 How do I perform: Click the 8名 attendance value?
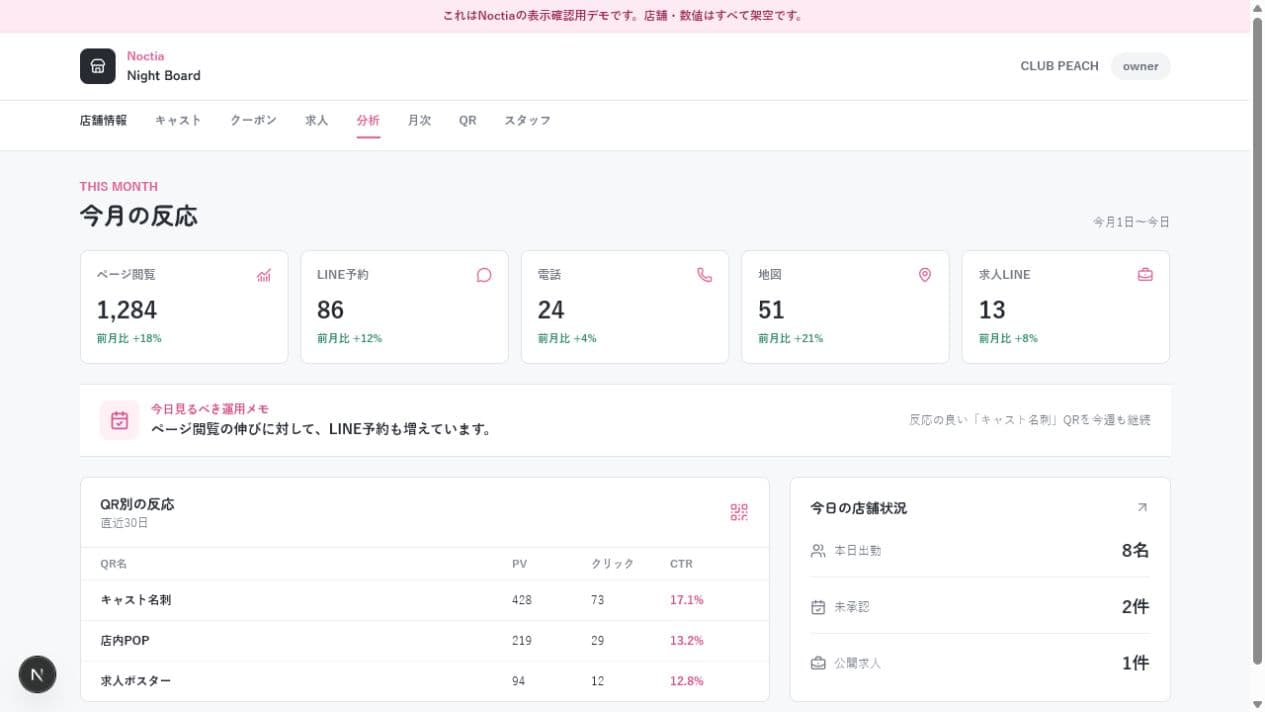coord(1135,550)
